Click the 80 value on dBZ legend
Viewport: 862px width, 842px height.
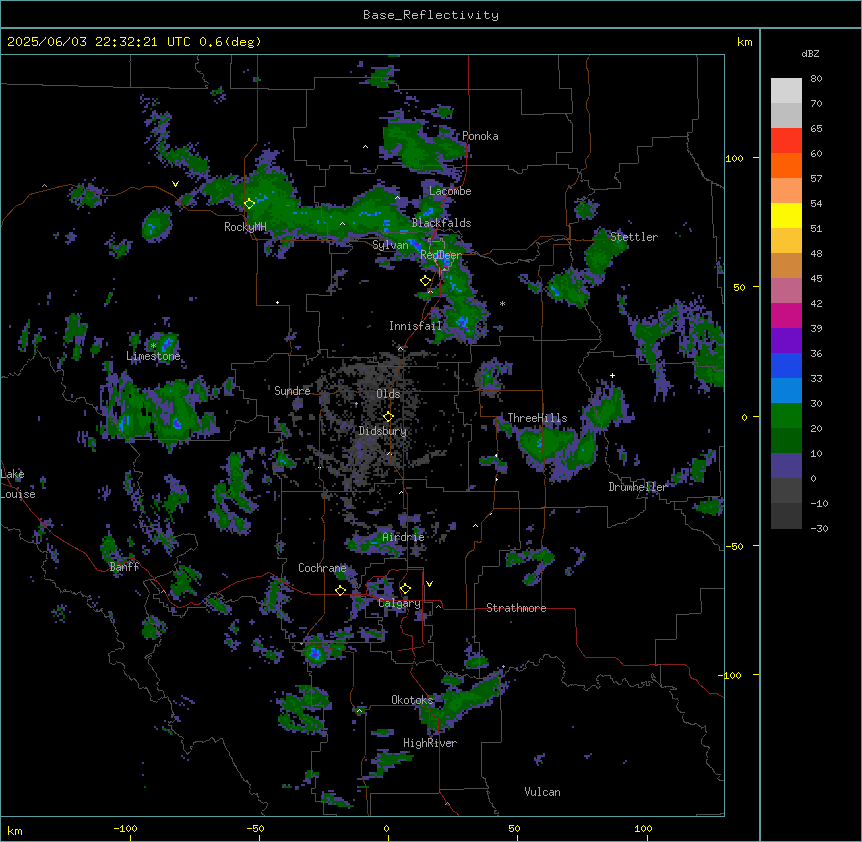click(816, 79)
